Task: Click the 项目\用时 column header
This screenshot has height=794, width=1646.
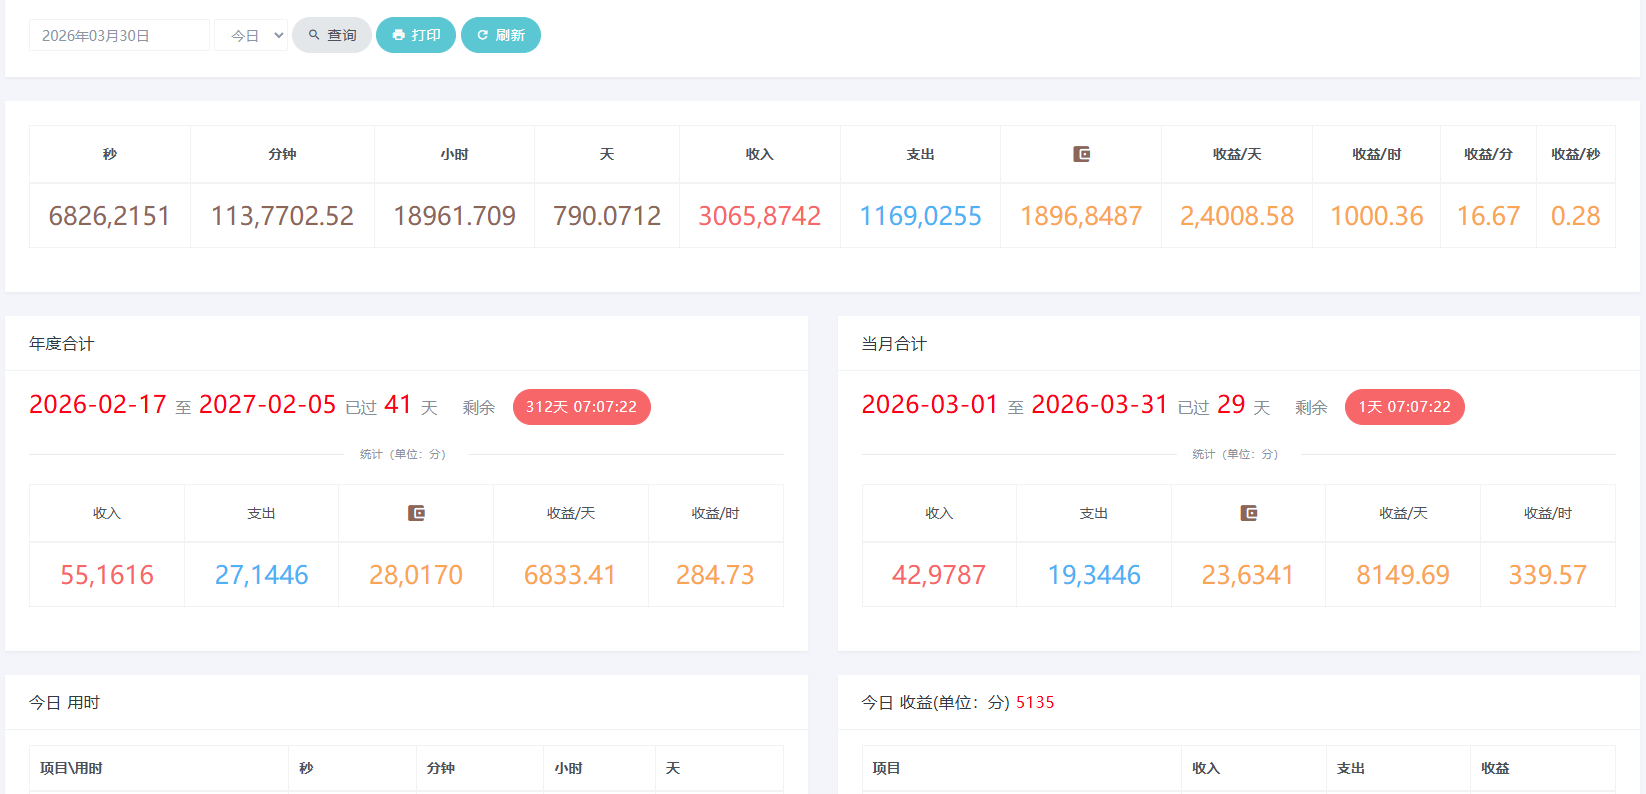Action: pos(71,768)
